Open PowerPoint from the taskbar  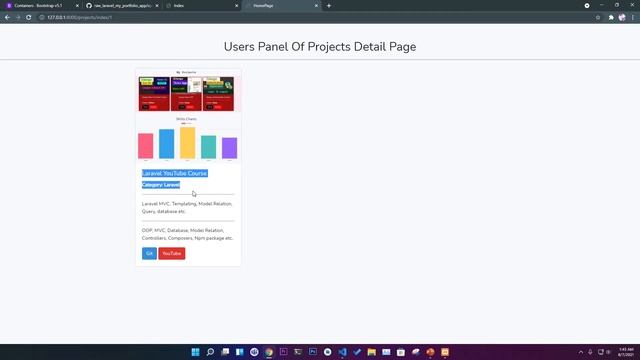pyautogui.click(x=430, y=352)
